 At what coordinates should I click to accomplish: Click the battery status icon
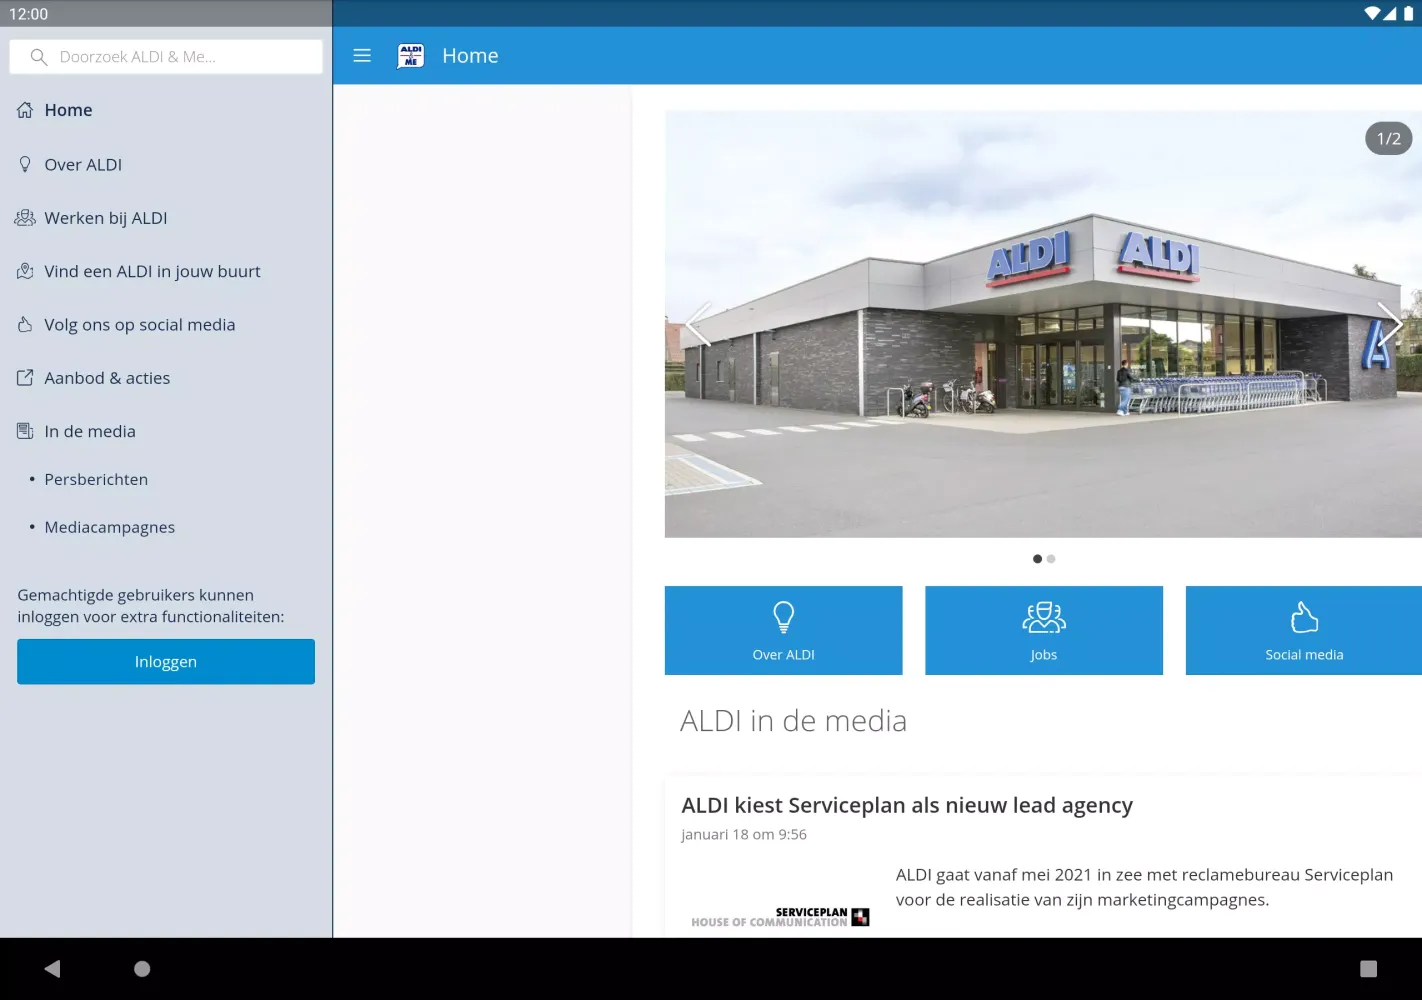[1408, 13]
